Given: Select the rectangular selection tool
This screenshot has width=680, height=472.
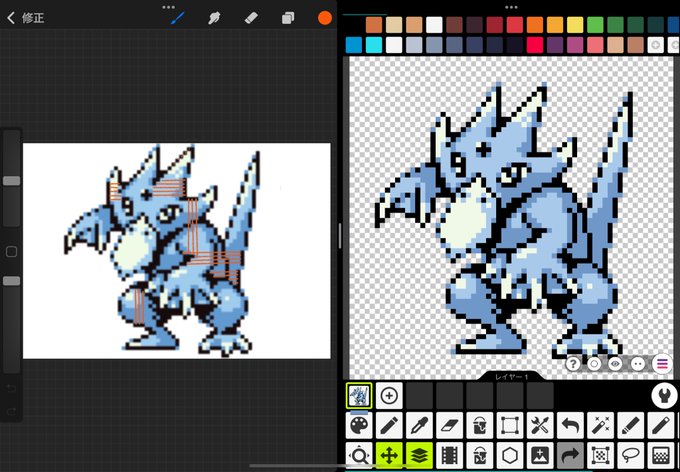Looking at the screenshot, I should [x=510, y=425].
